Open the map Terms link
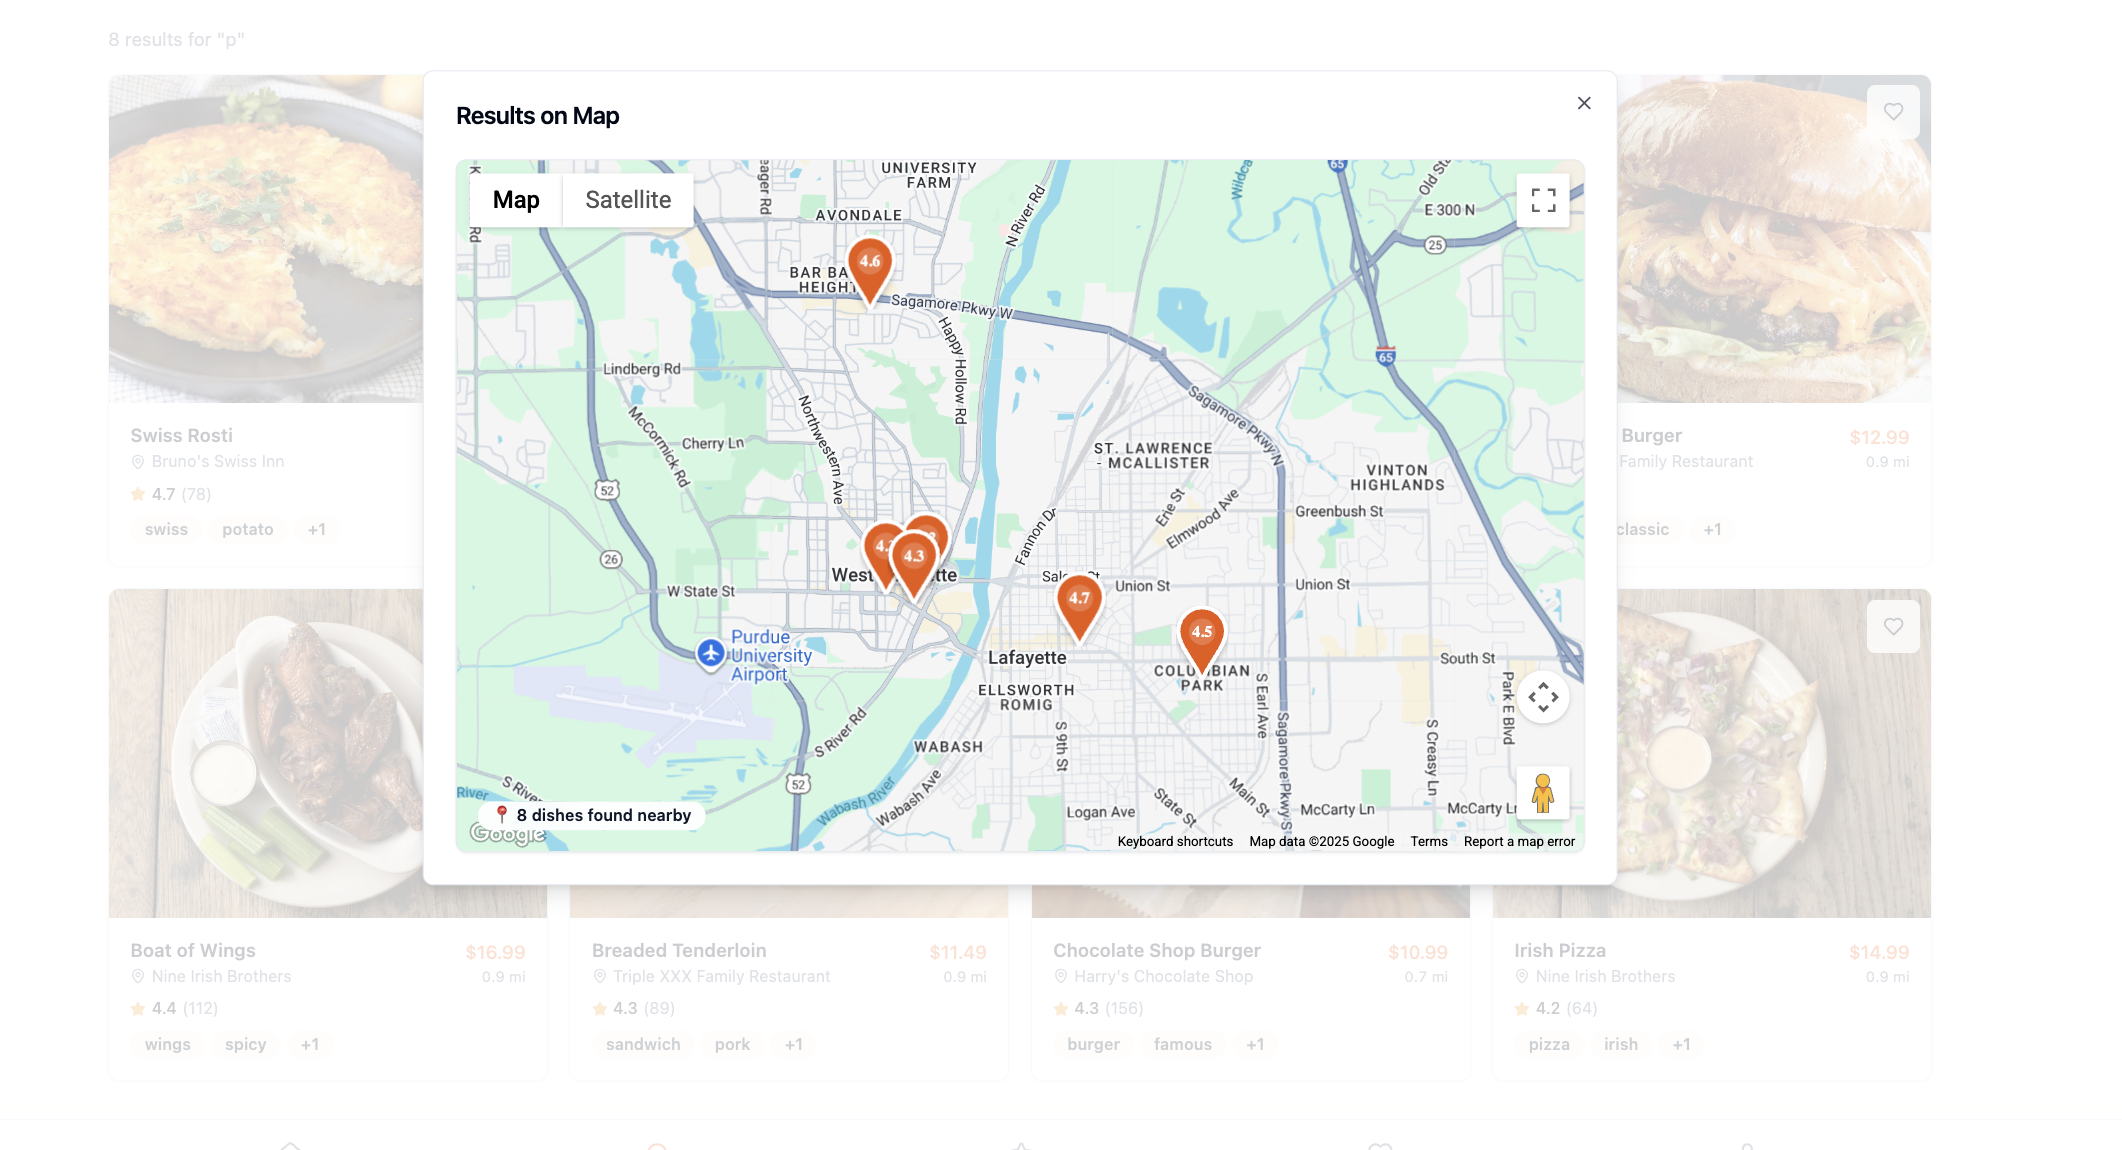Viewport: 2122px width, 1150px height. click(x=1428, y=841)
